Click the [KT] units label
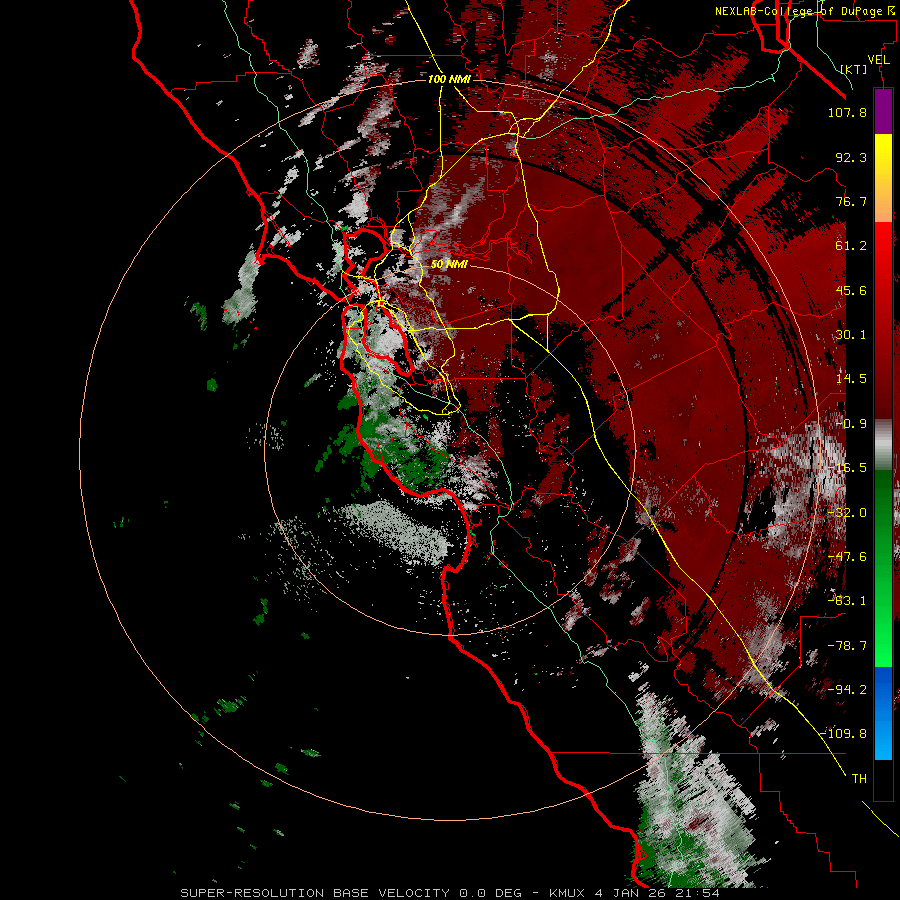This screenshot has height=900, width=900. tap(854, 69)
